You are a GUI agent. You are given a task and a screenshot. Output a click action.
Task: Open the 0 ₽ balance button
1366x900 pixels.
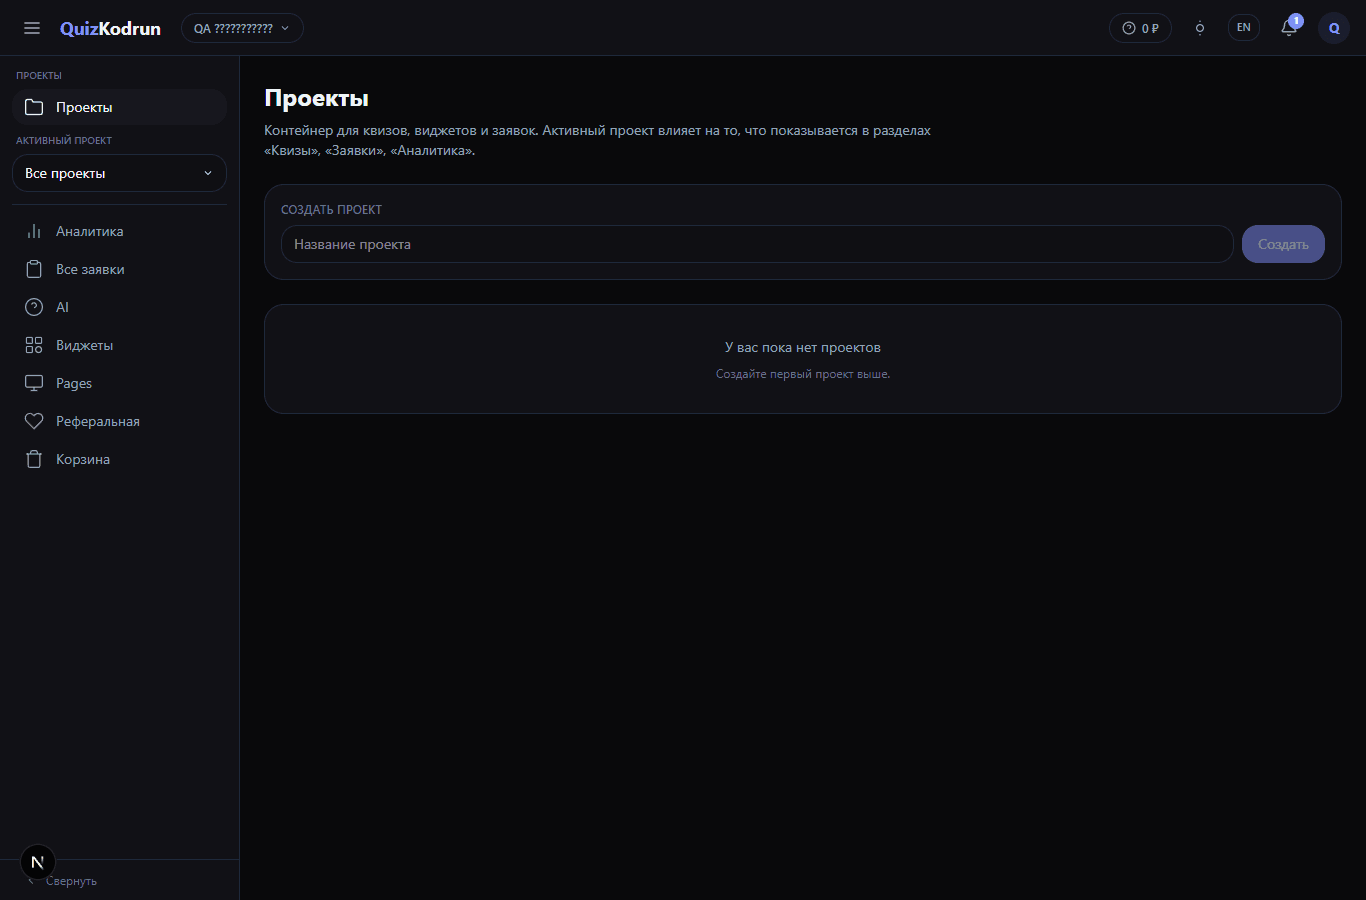pos(1140,28)
